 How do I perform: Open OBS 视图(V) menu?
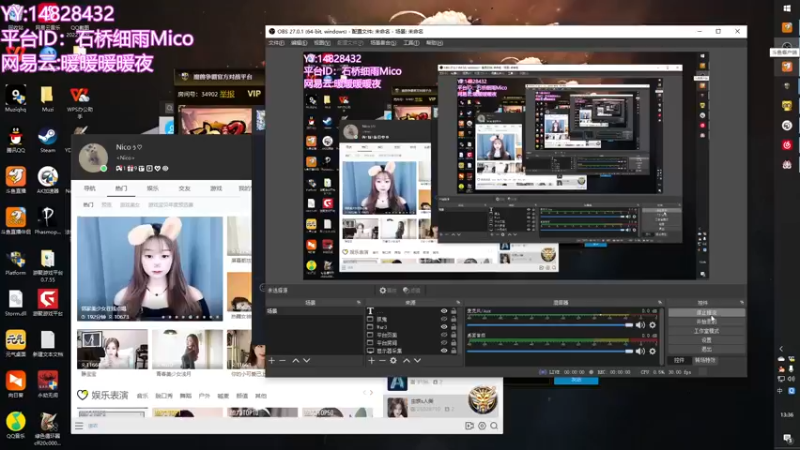pyautogui.click(x=322, y=43)
